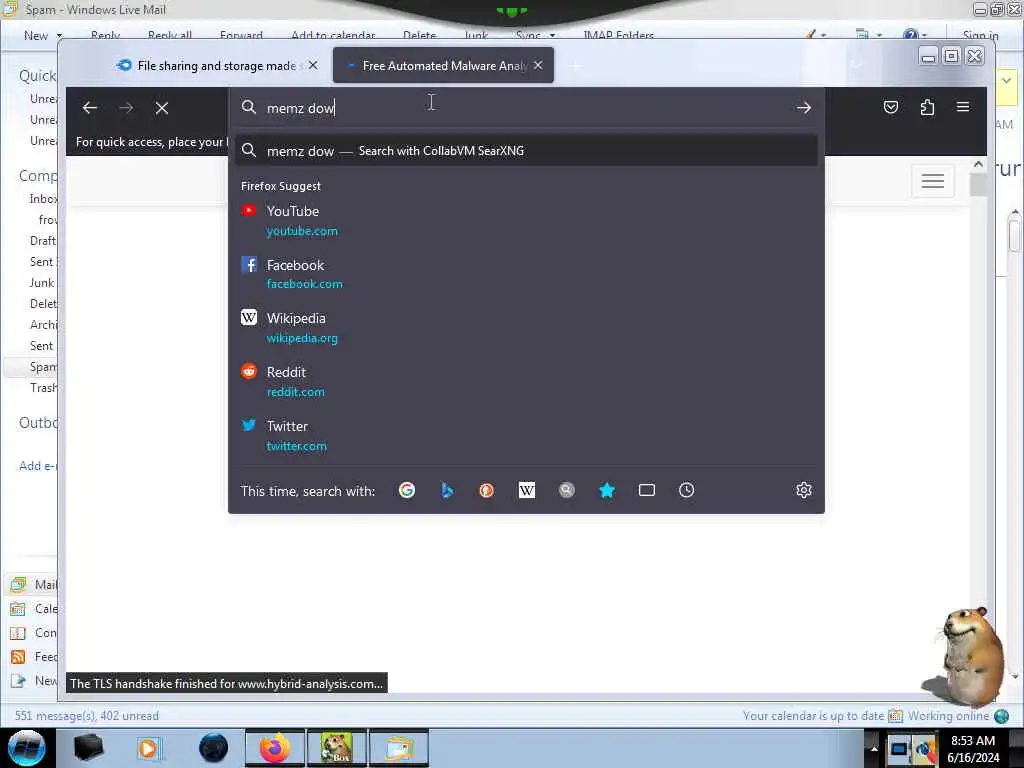Open Feeds section in Live Mail sidebar
1024x768 pixels.
pos(33,657)
